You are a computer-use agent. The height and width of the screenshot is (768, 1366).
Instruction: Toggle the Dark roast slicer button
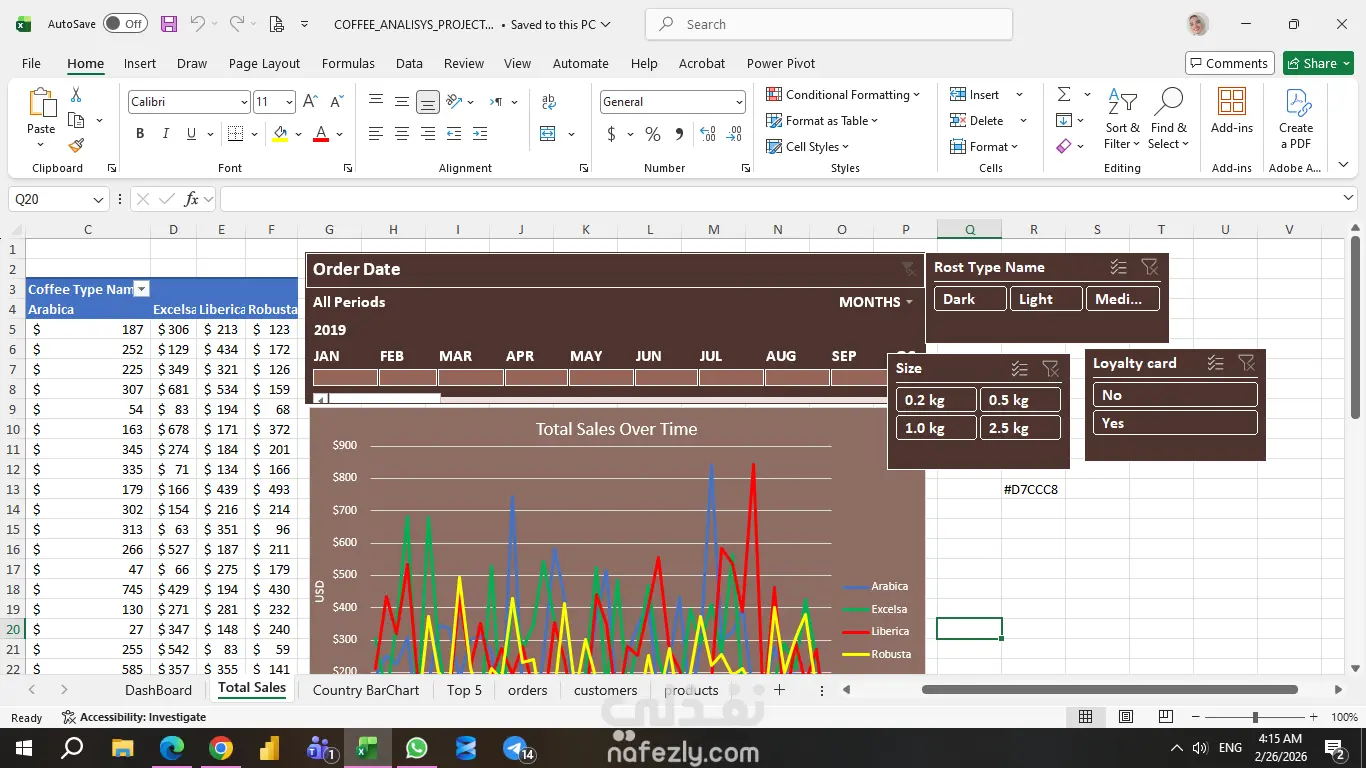click(970, 299)
